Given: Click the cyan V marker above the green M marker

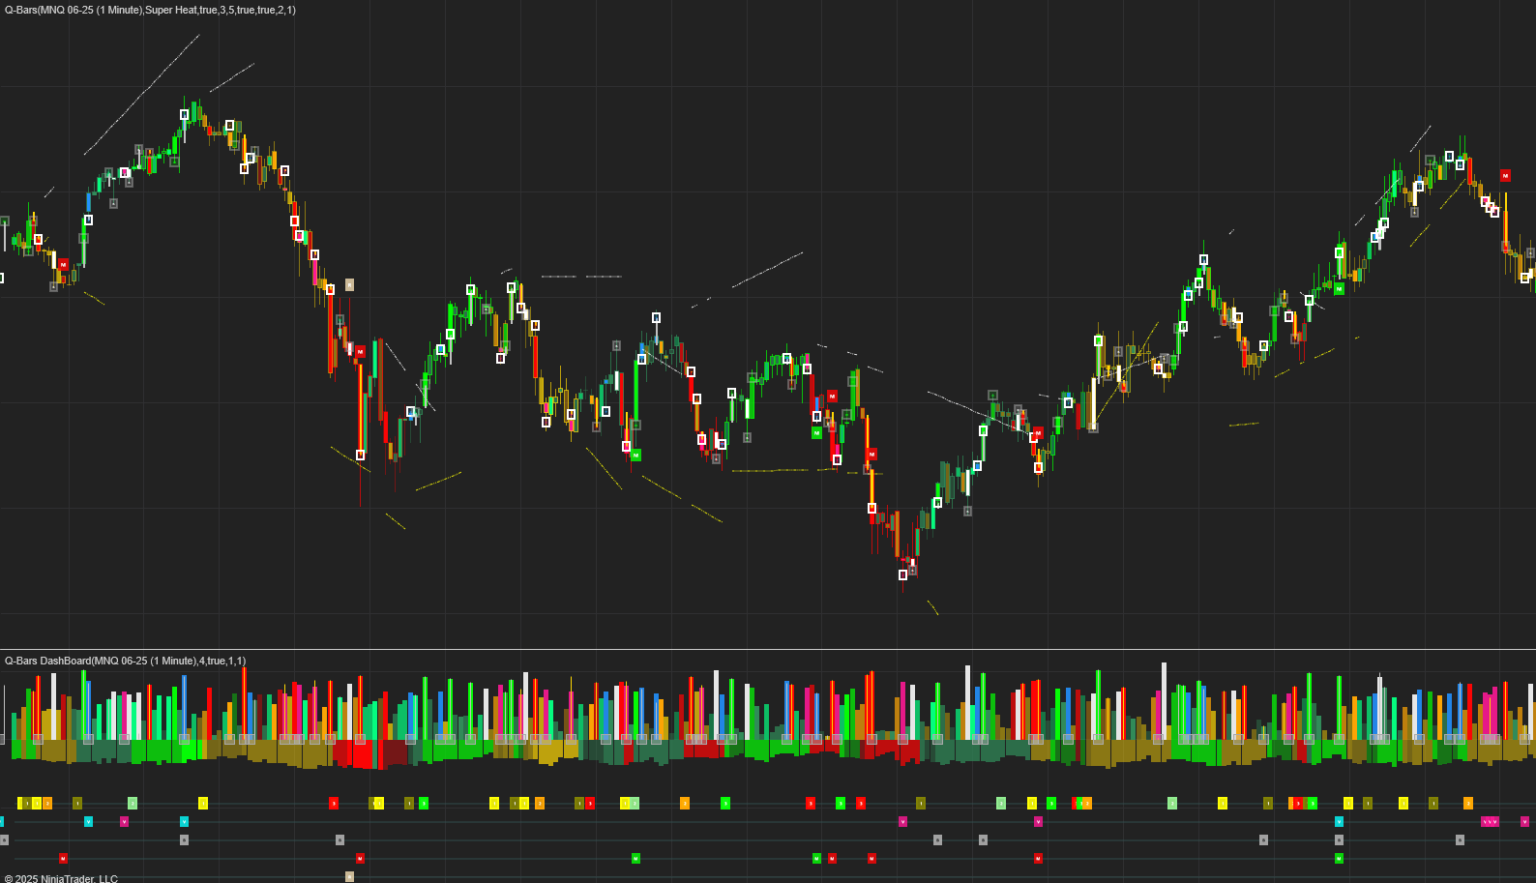Looking at the screenshot, I should [1339, 822].
